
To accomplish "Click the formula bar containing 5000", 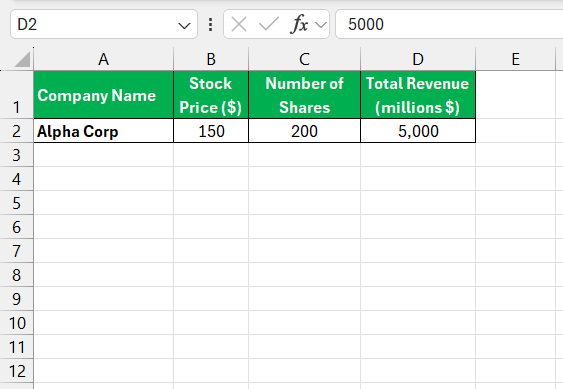I will click(x=449, y=24).
